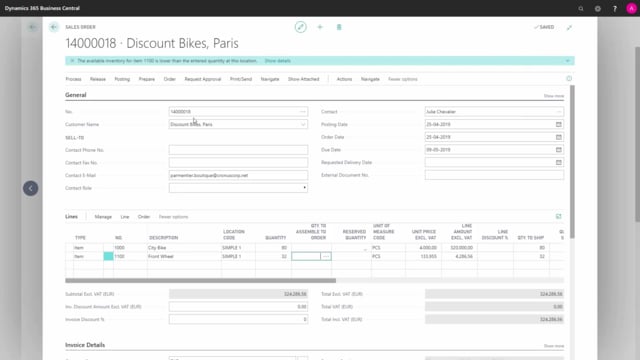Click the External Document No. field
Screen dimensions: 640x360
pyautogui.click(x=494, y=175)
